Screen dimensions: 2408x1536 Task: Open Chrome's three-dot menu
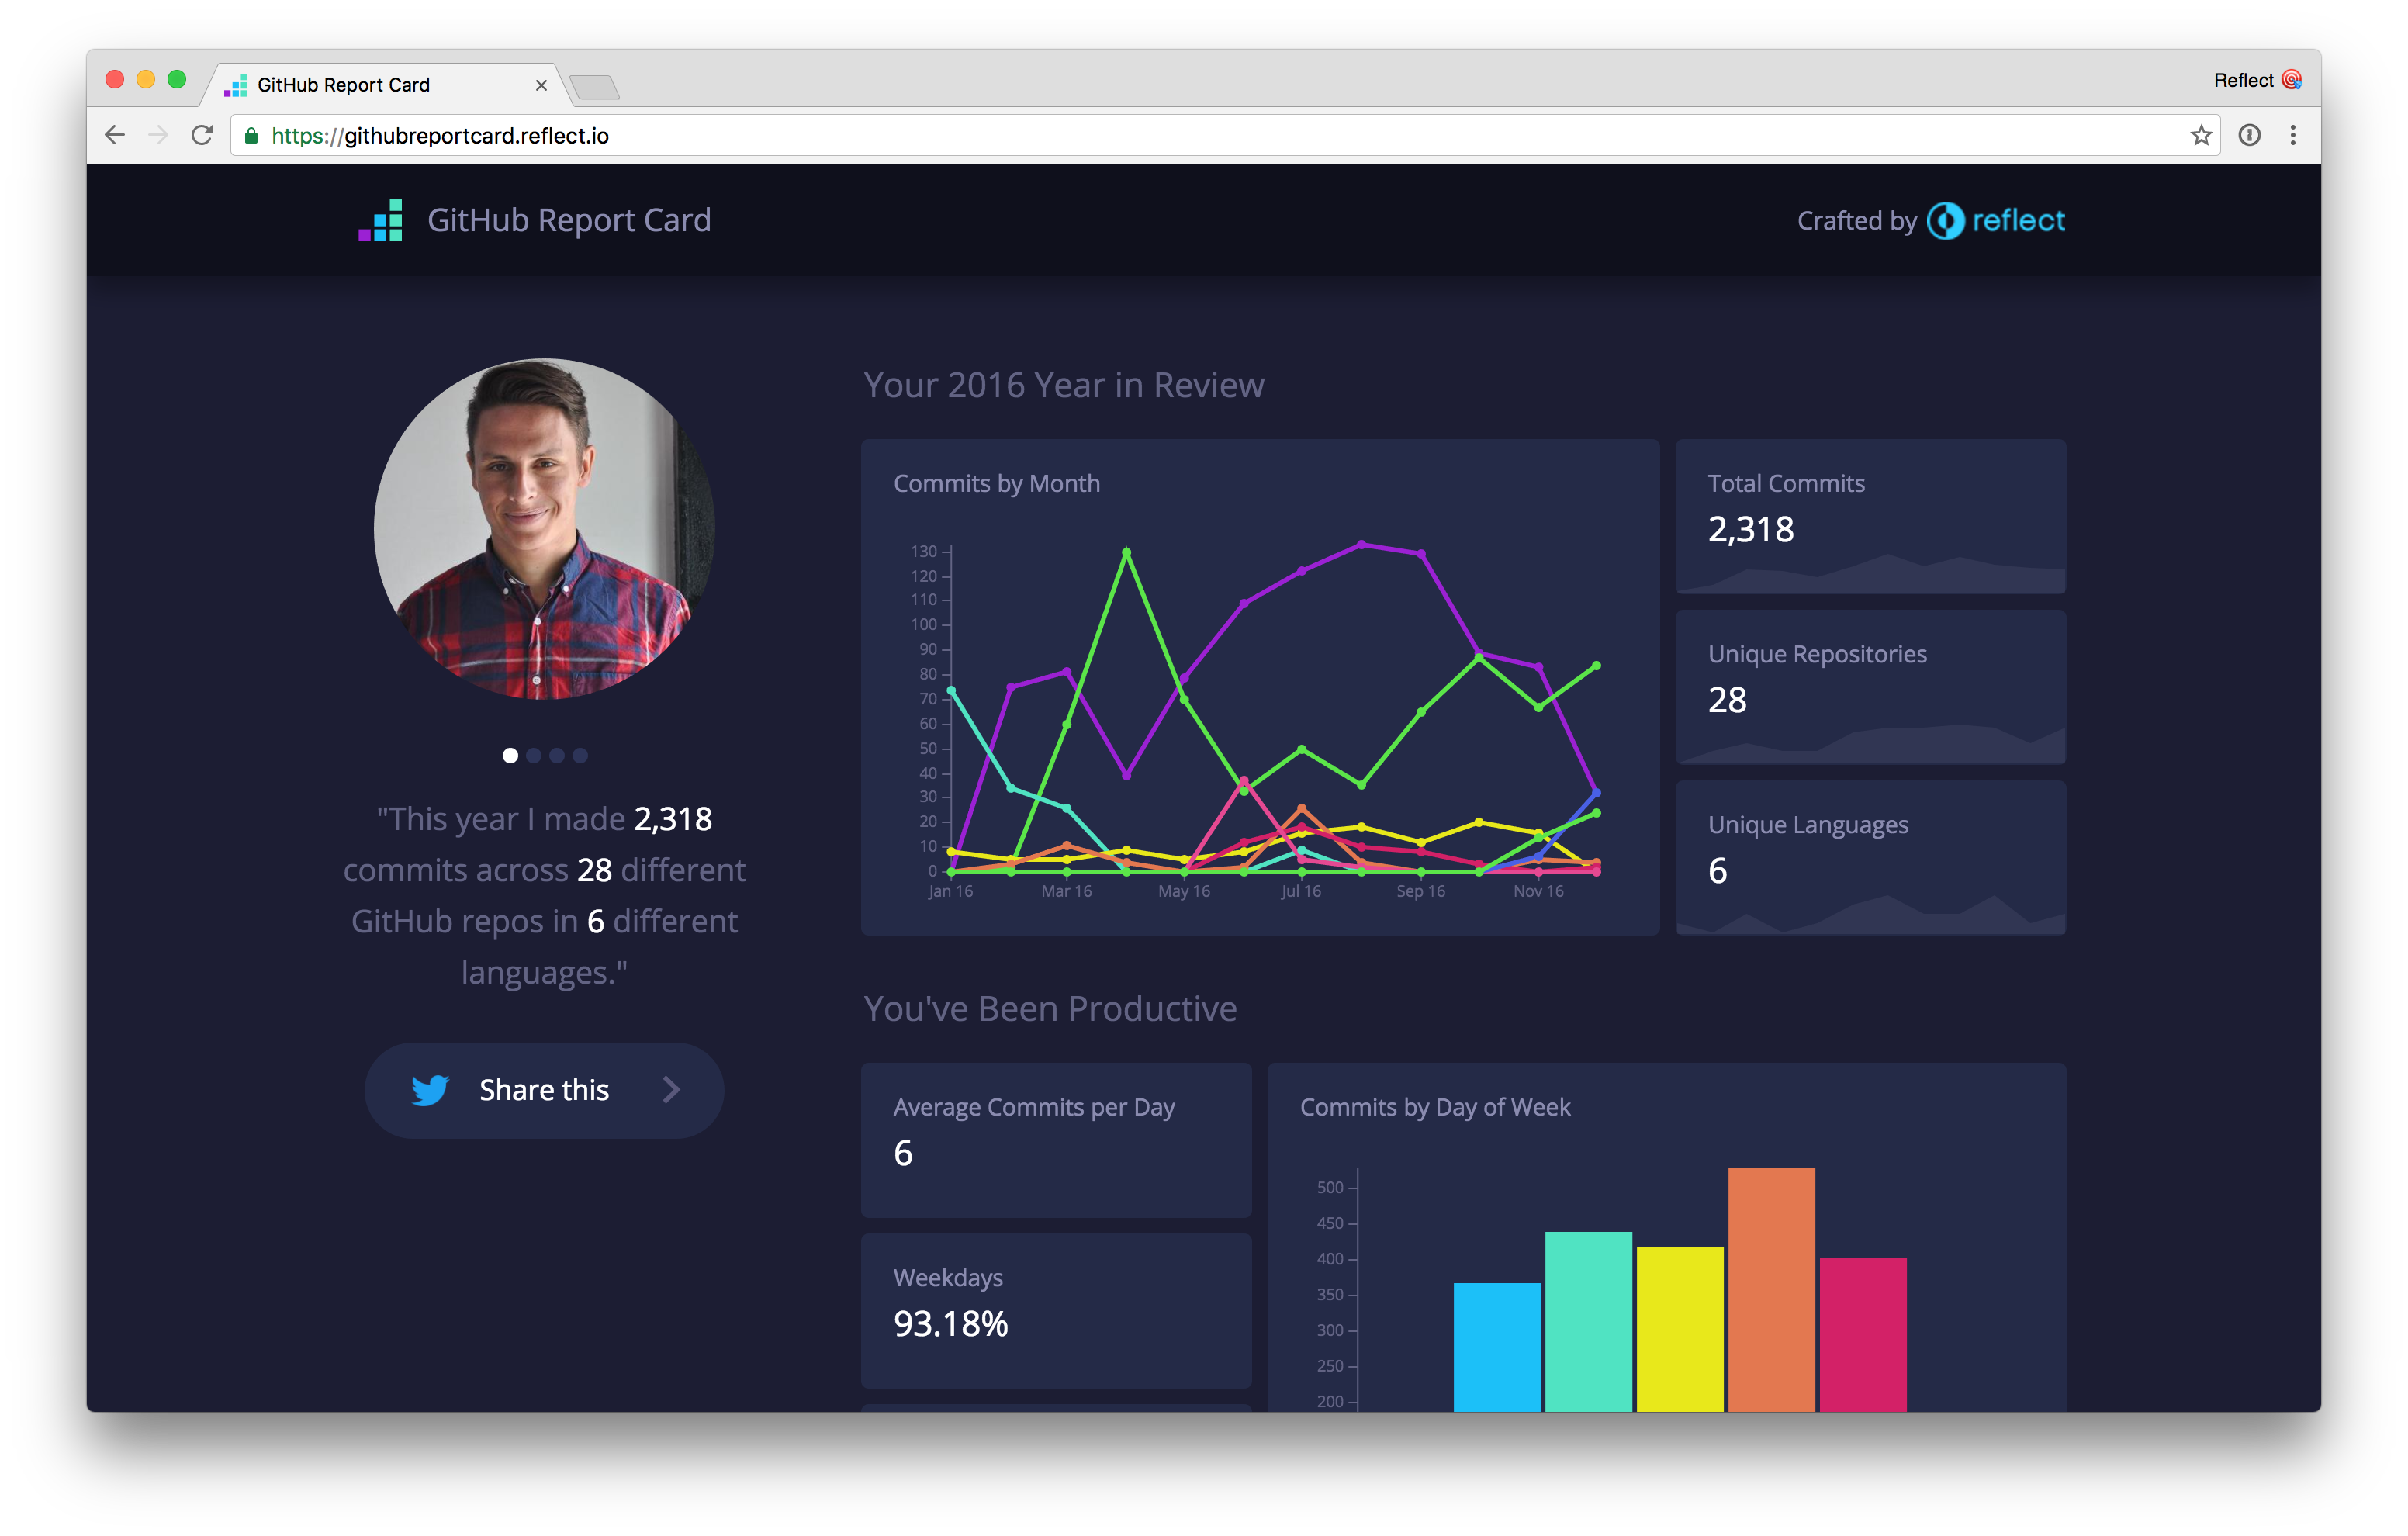[x=2293, y=135]
